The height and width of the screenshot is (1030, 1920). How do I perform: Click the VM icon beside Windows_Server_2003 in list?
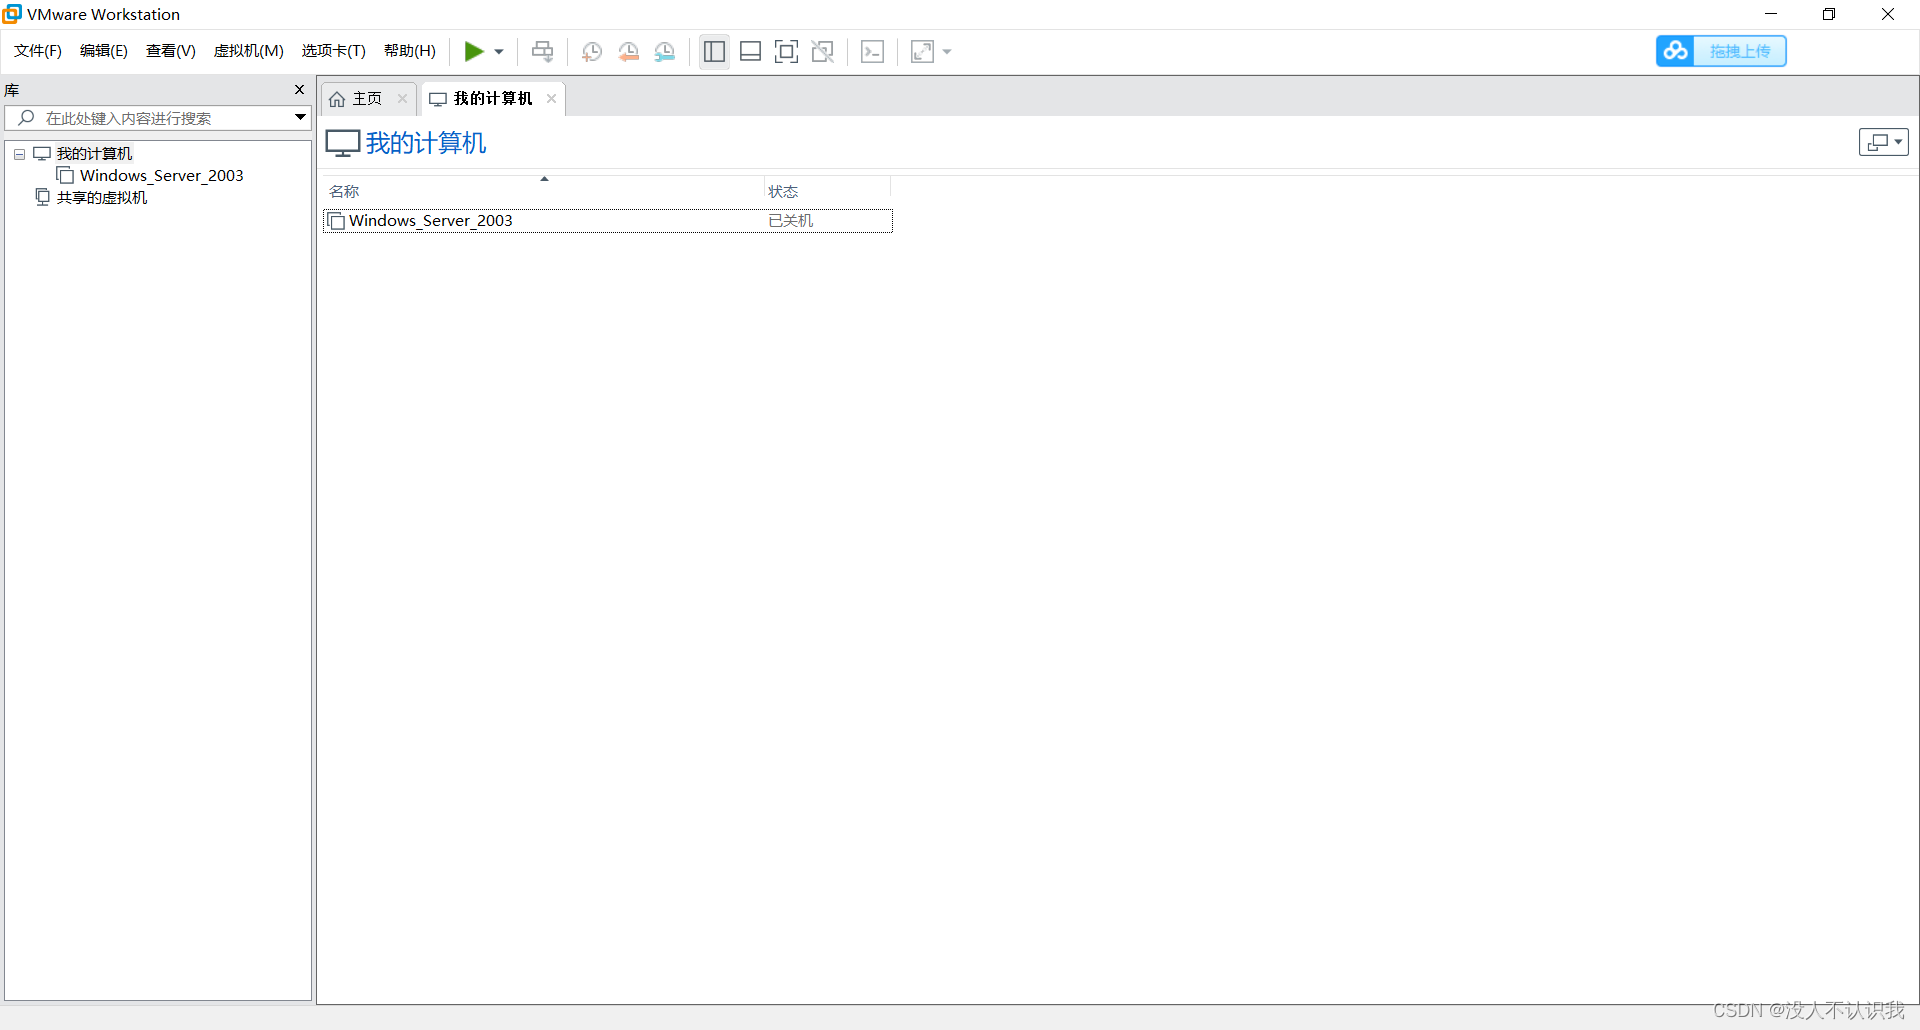pyautogui.click(x=337, y=221)
